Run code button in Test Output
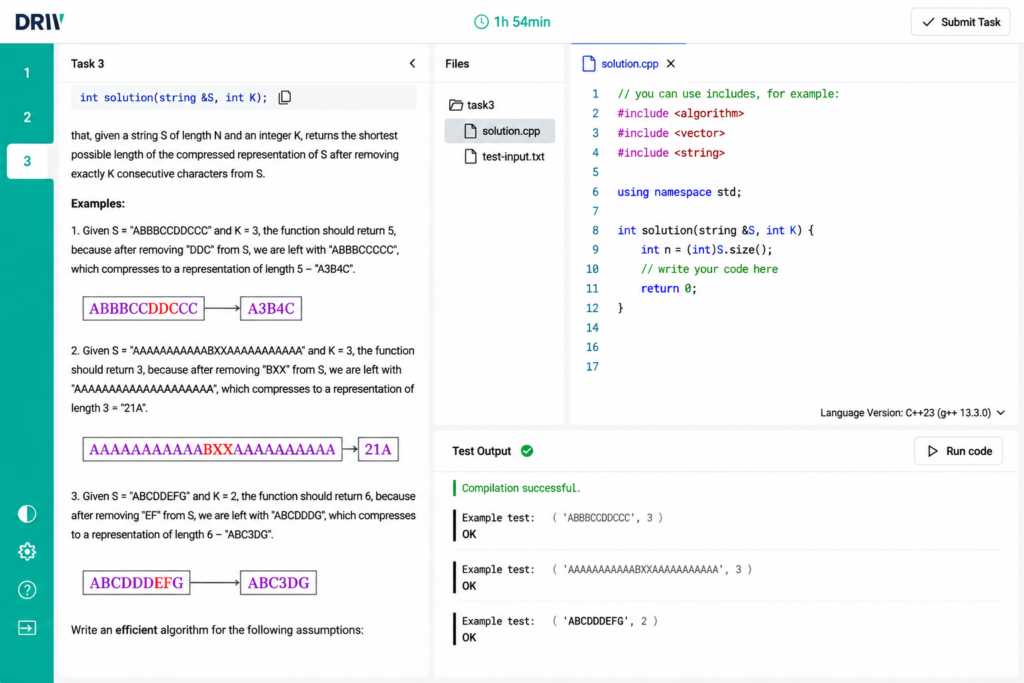 (959, 451)
